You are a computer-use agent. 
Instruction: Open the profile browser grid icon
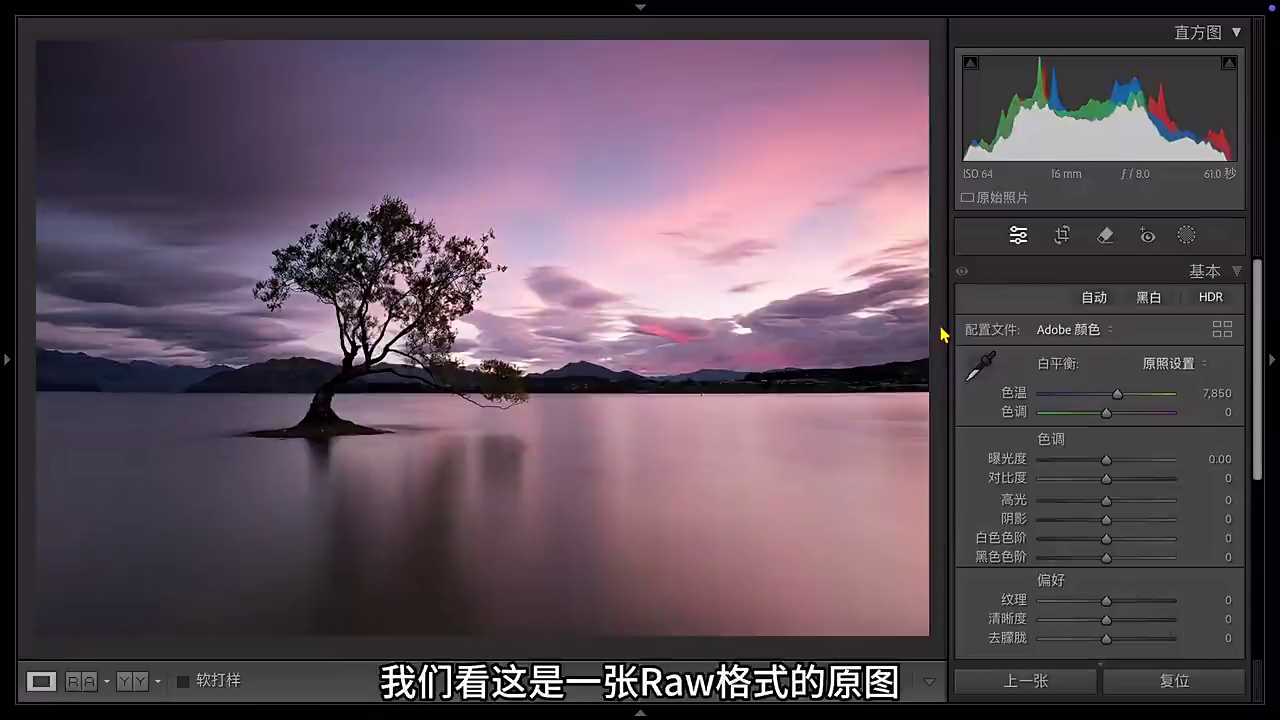click(x=1222, y=329)
